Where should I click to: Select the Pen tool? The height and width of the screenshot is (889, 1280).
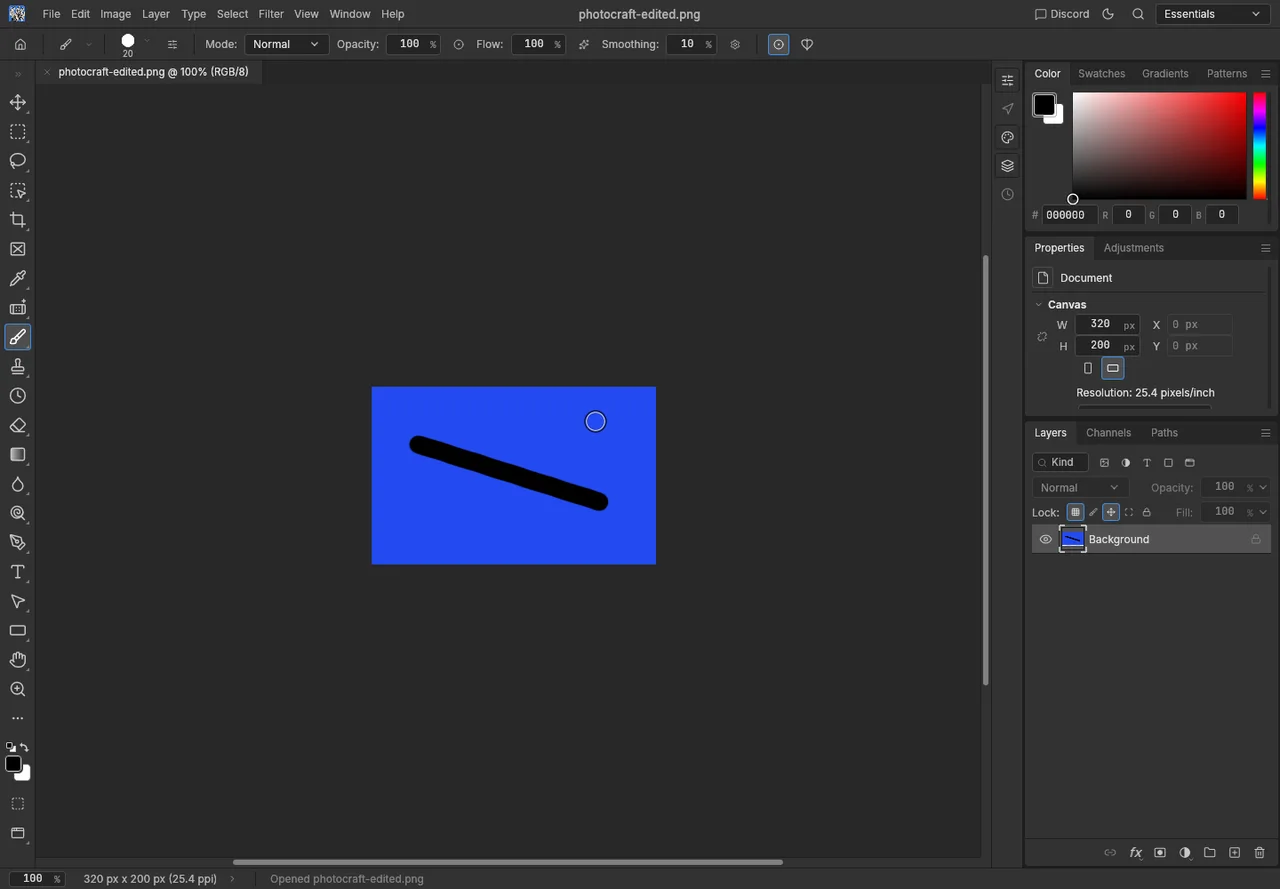coord(18,543)
